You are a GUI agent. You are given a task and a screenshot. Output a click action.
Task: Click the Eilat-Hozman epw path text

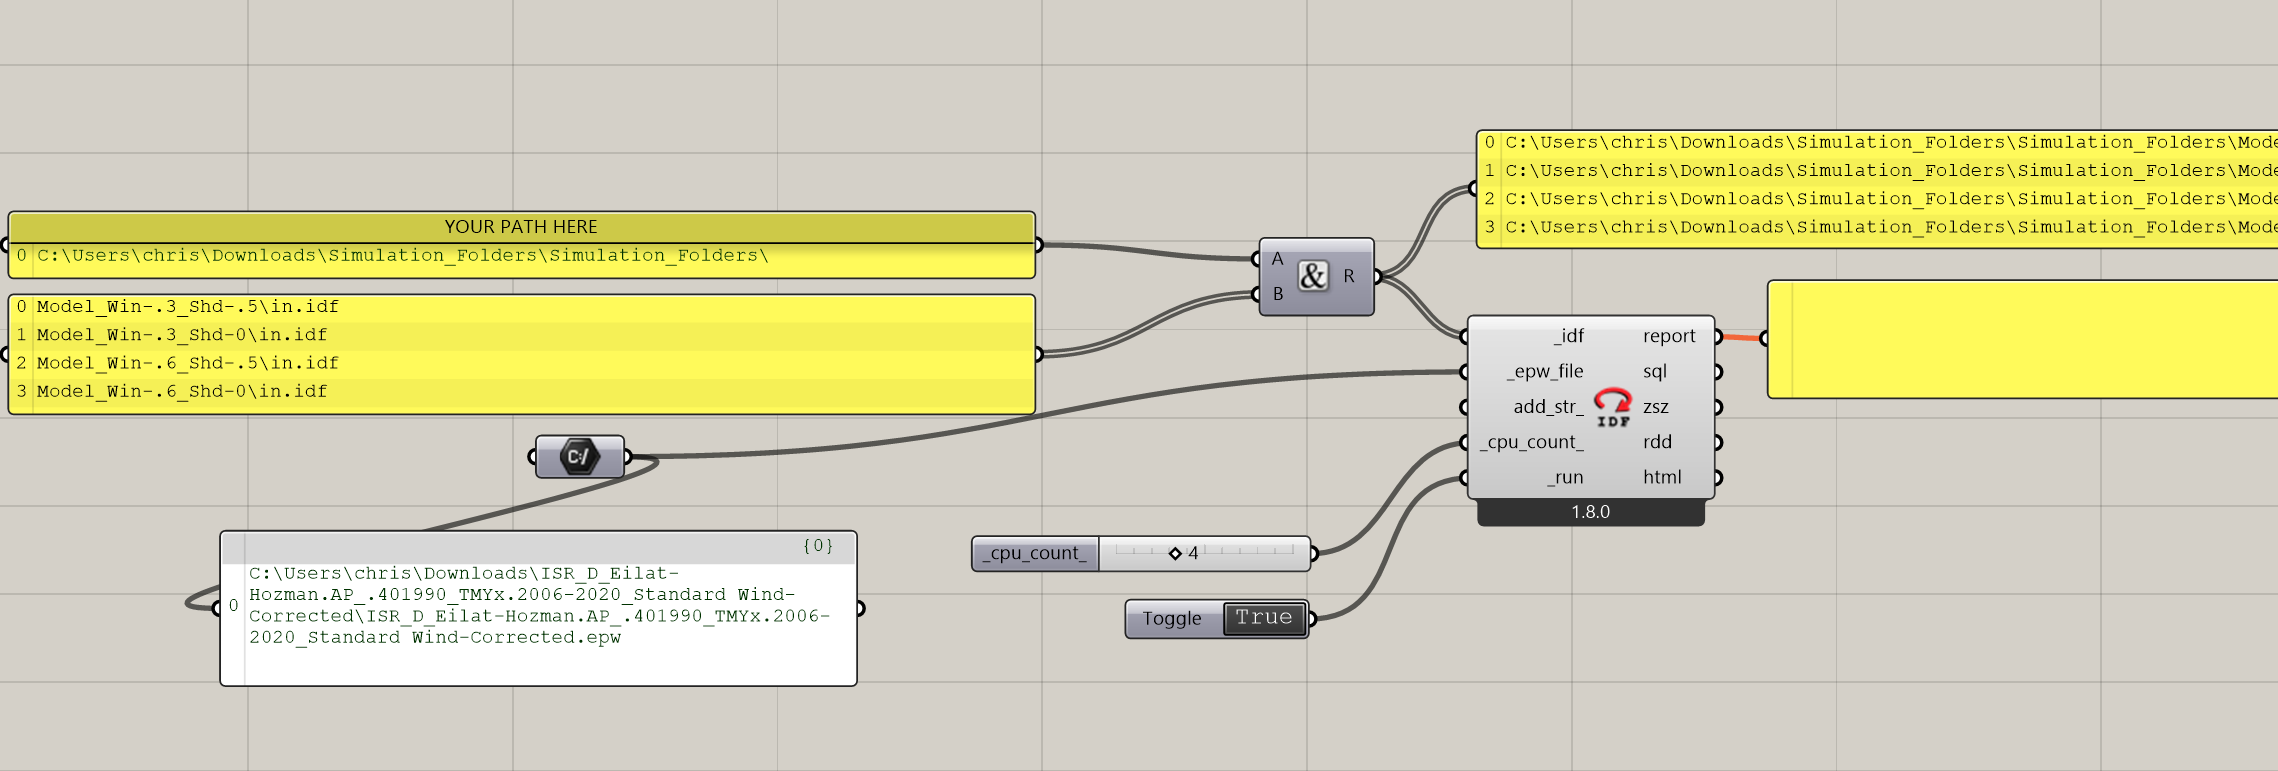pyautogui.click(x=540, y=605)
